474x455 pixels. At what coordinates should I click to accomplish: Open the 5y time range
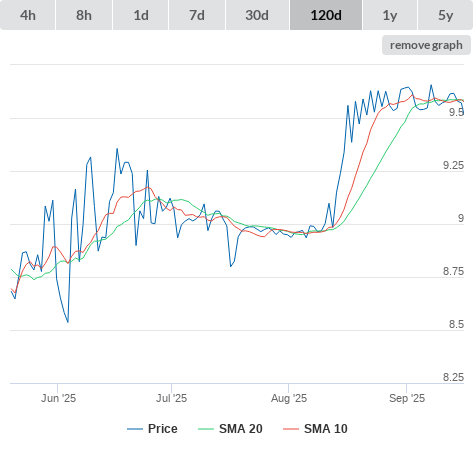pos(445,15)
